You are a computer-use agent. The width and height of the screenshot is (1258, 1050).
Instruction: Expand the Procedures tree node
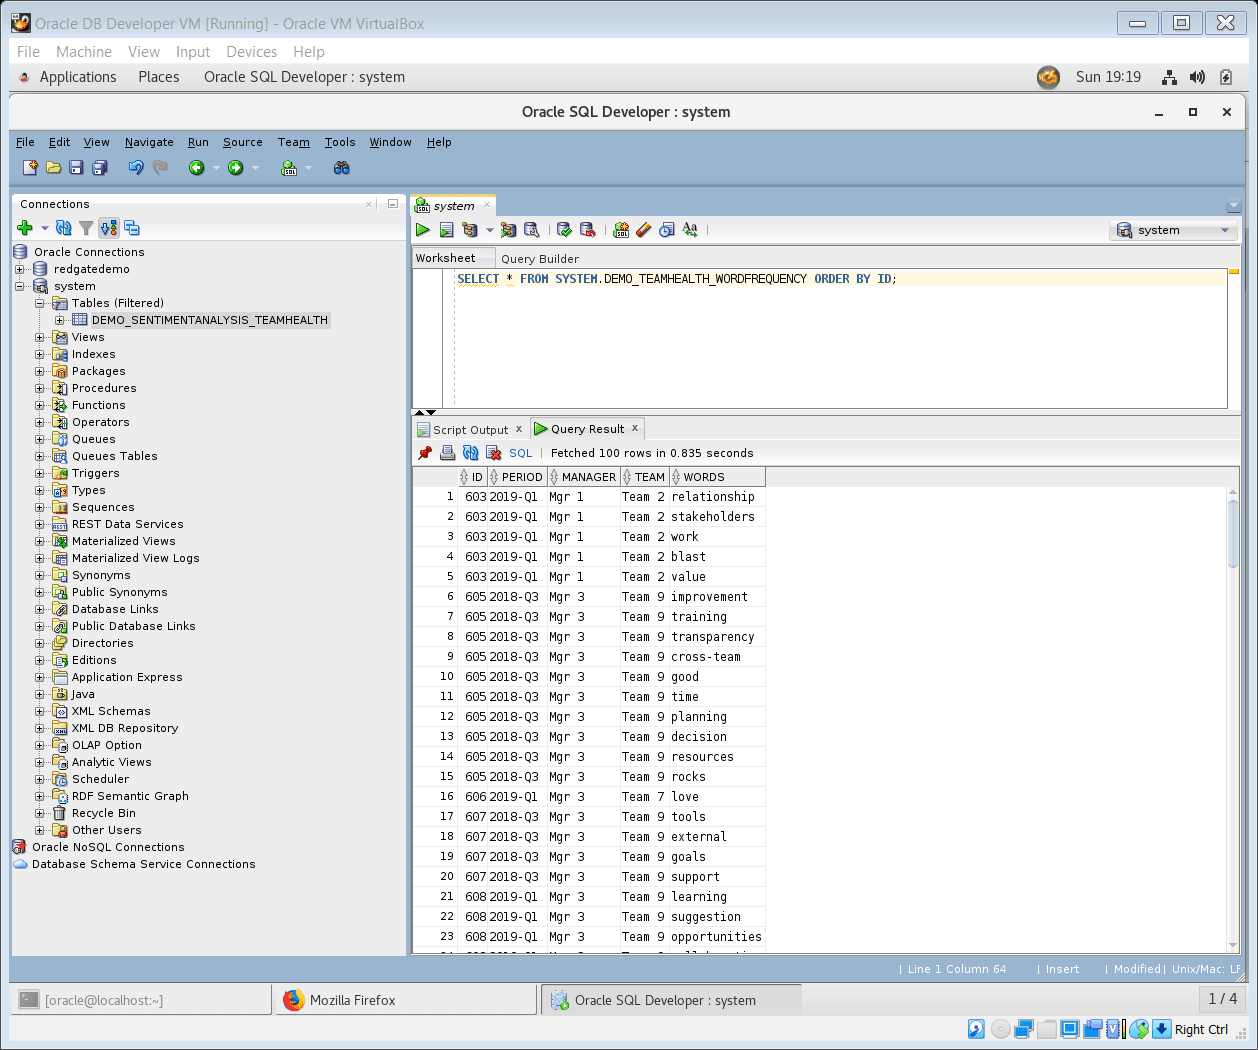click(39, 388)
